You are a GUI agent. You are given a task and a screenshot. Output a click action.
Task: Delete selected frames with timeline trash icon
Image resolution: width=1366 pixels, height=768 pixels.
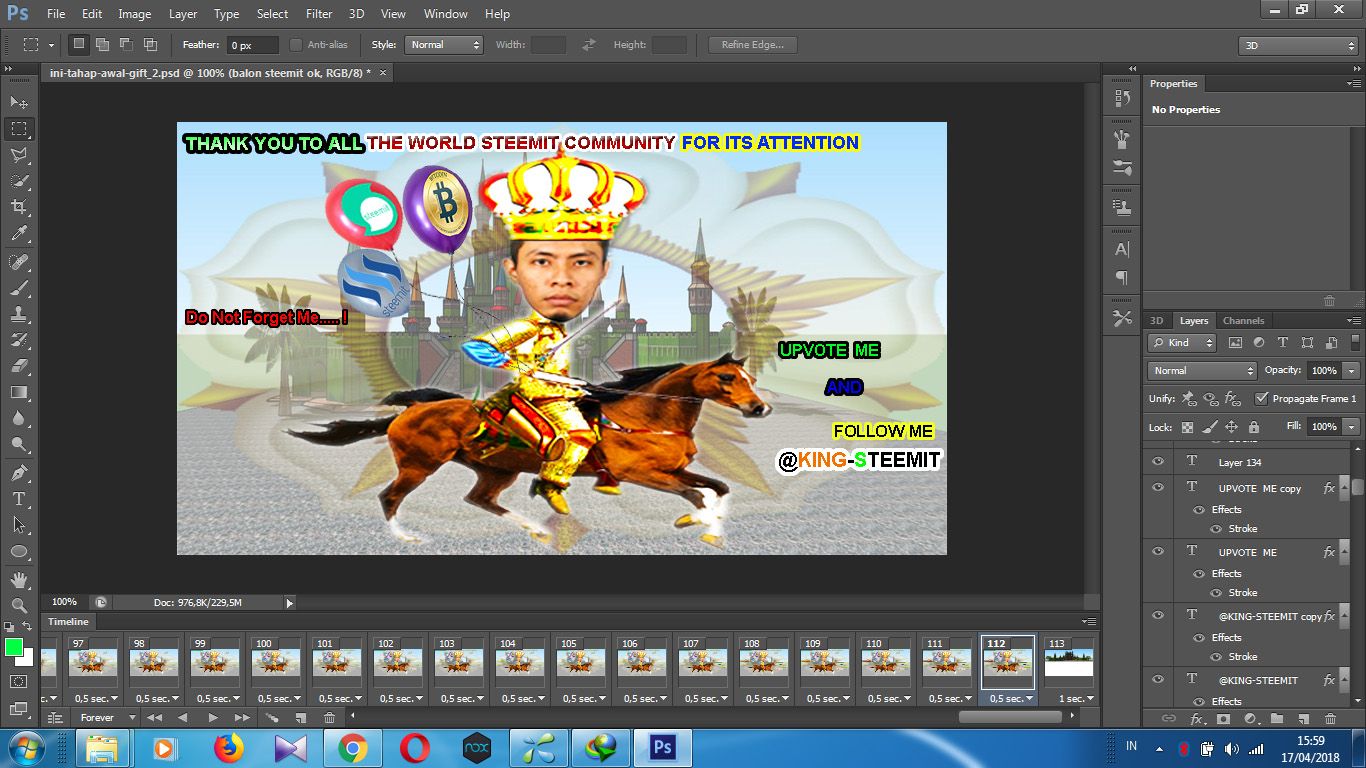[x=329, y=718]
